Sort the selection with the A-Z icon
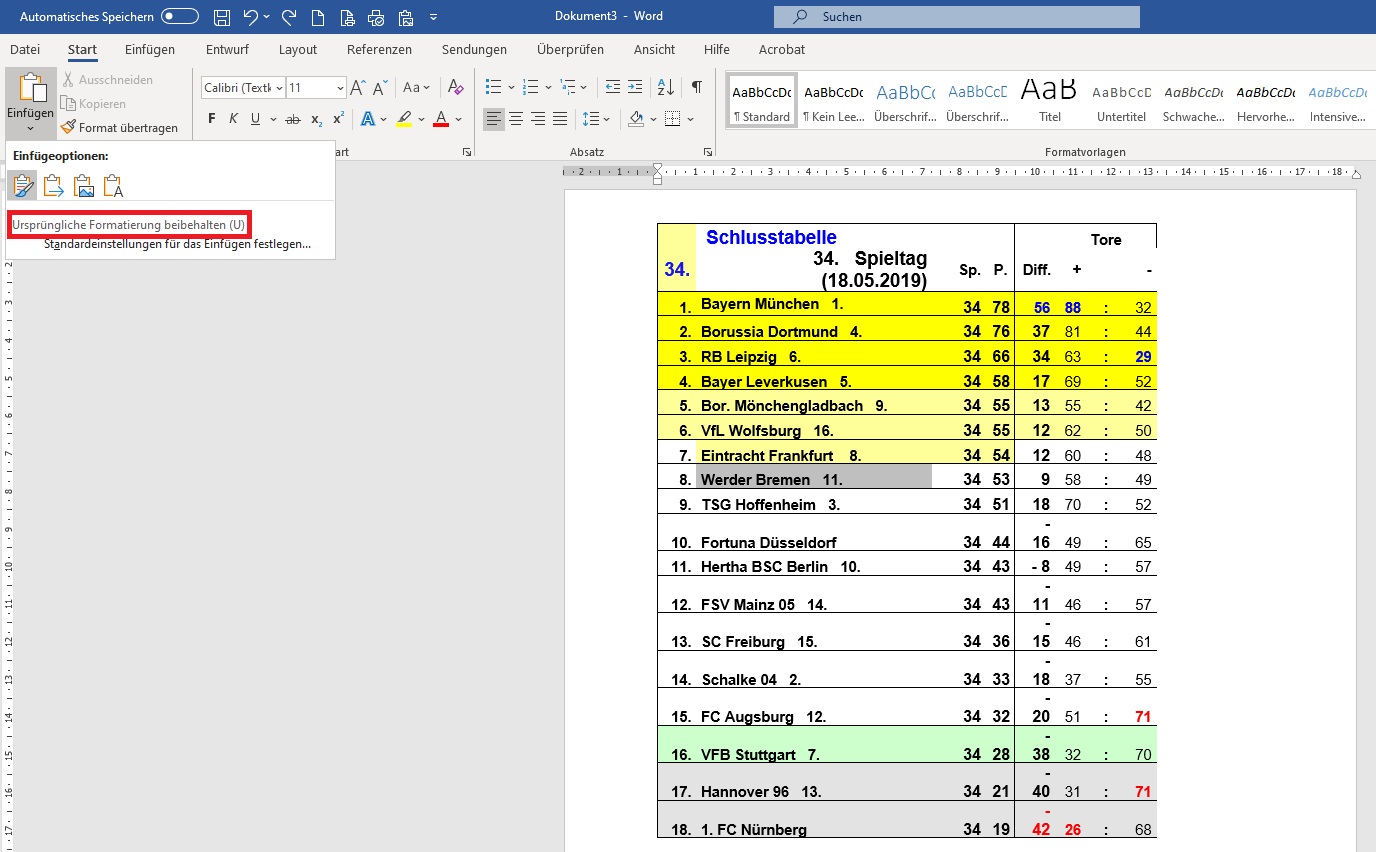Image resolution: width=1376 pixels, height=852 pixels. pyautogui.click(x=664, y=88)
